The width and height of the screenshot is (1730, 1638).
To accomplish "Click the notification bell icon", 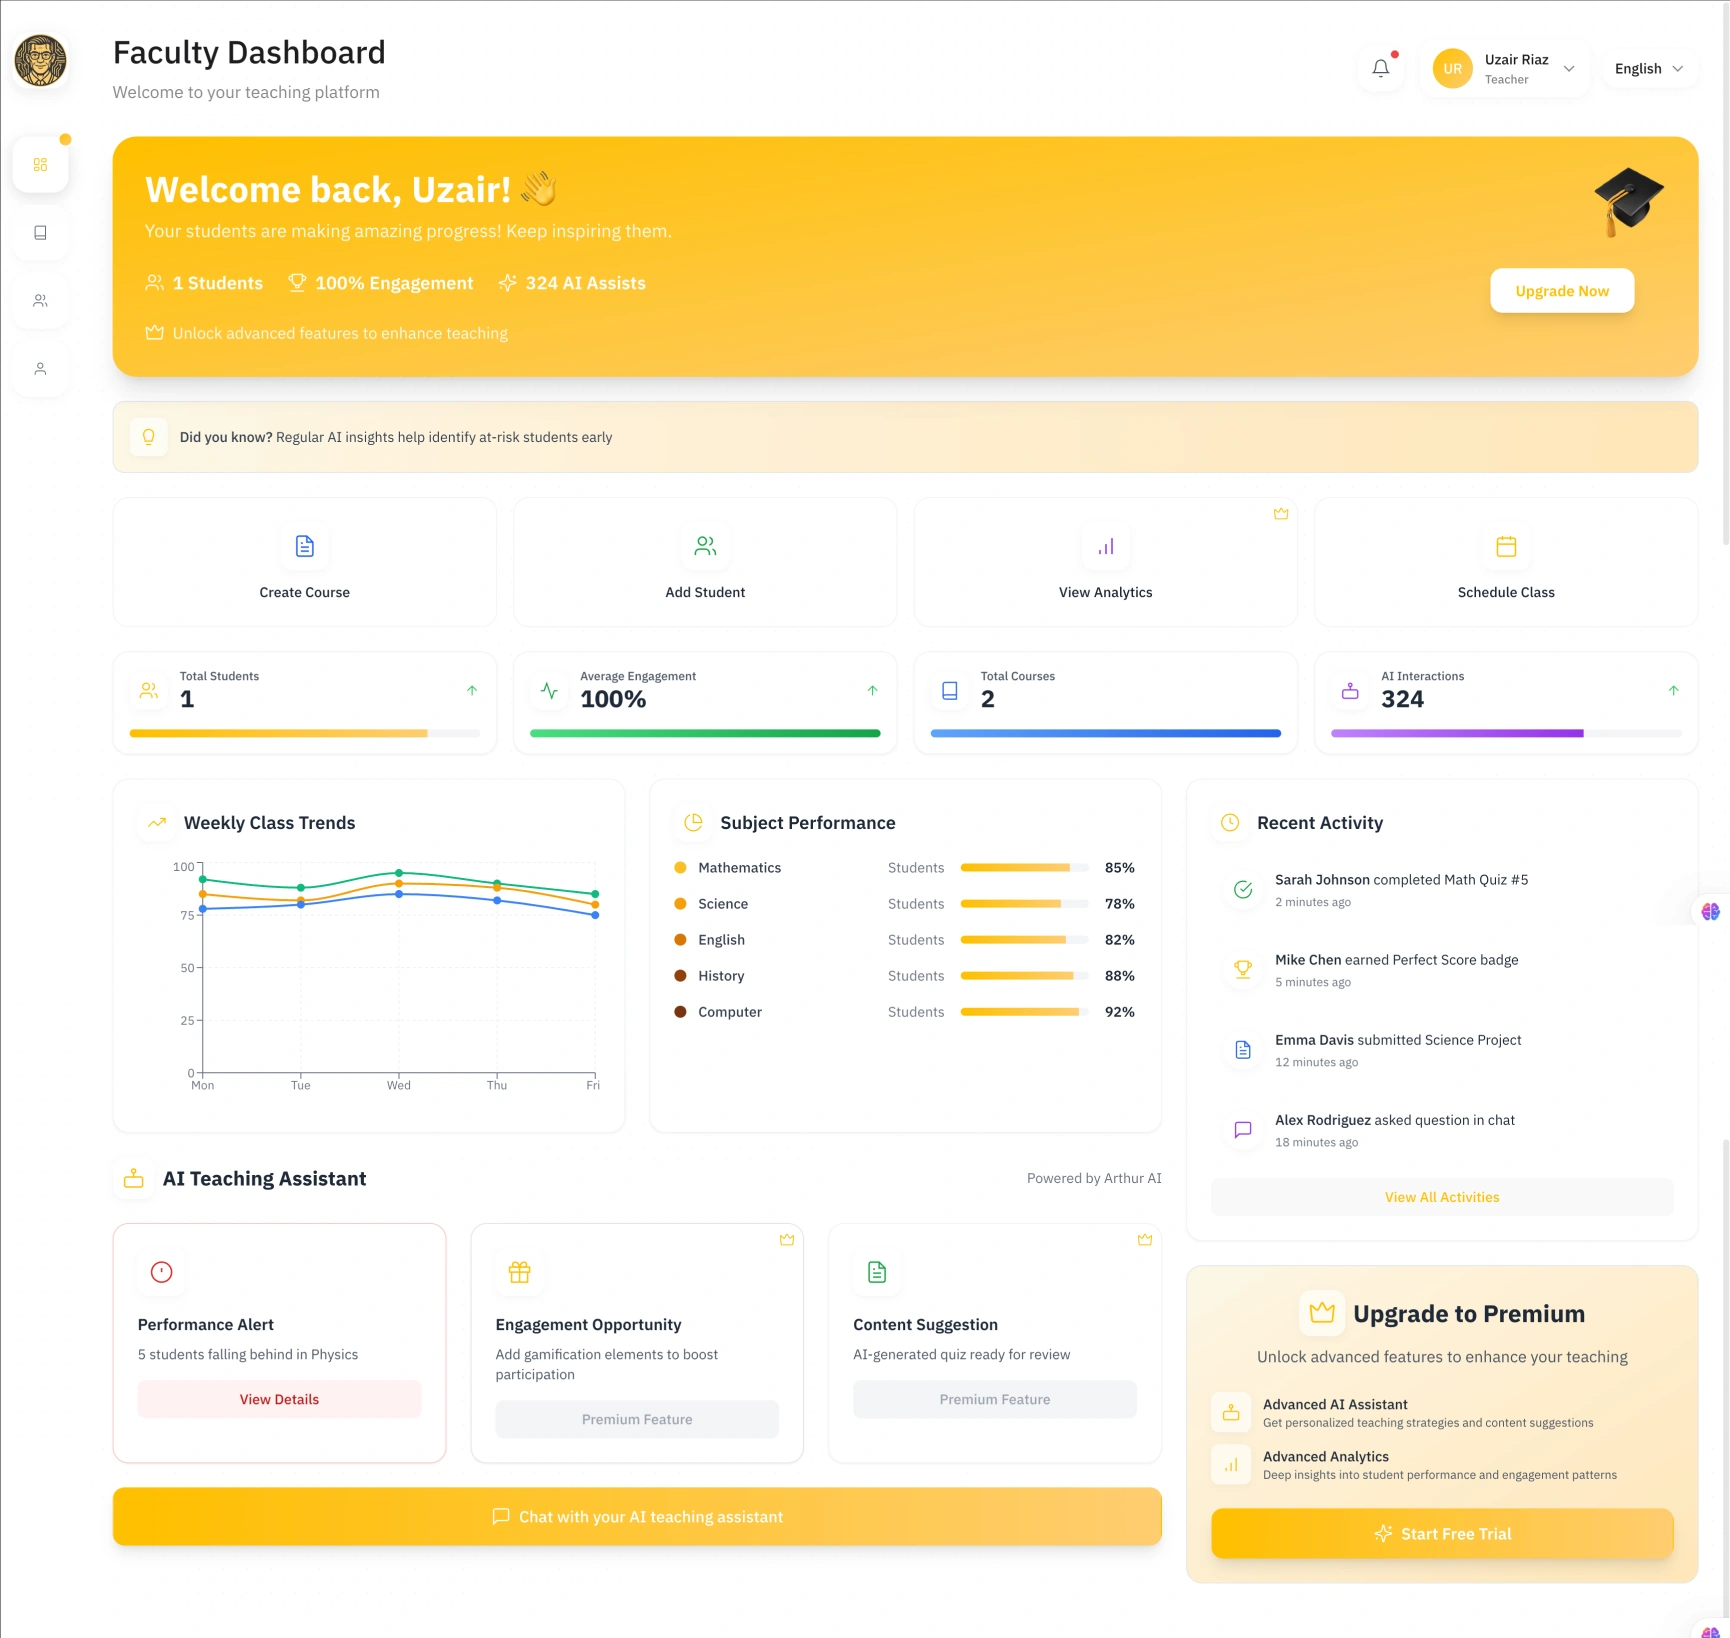I will coord(1381,69).
